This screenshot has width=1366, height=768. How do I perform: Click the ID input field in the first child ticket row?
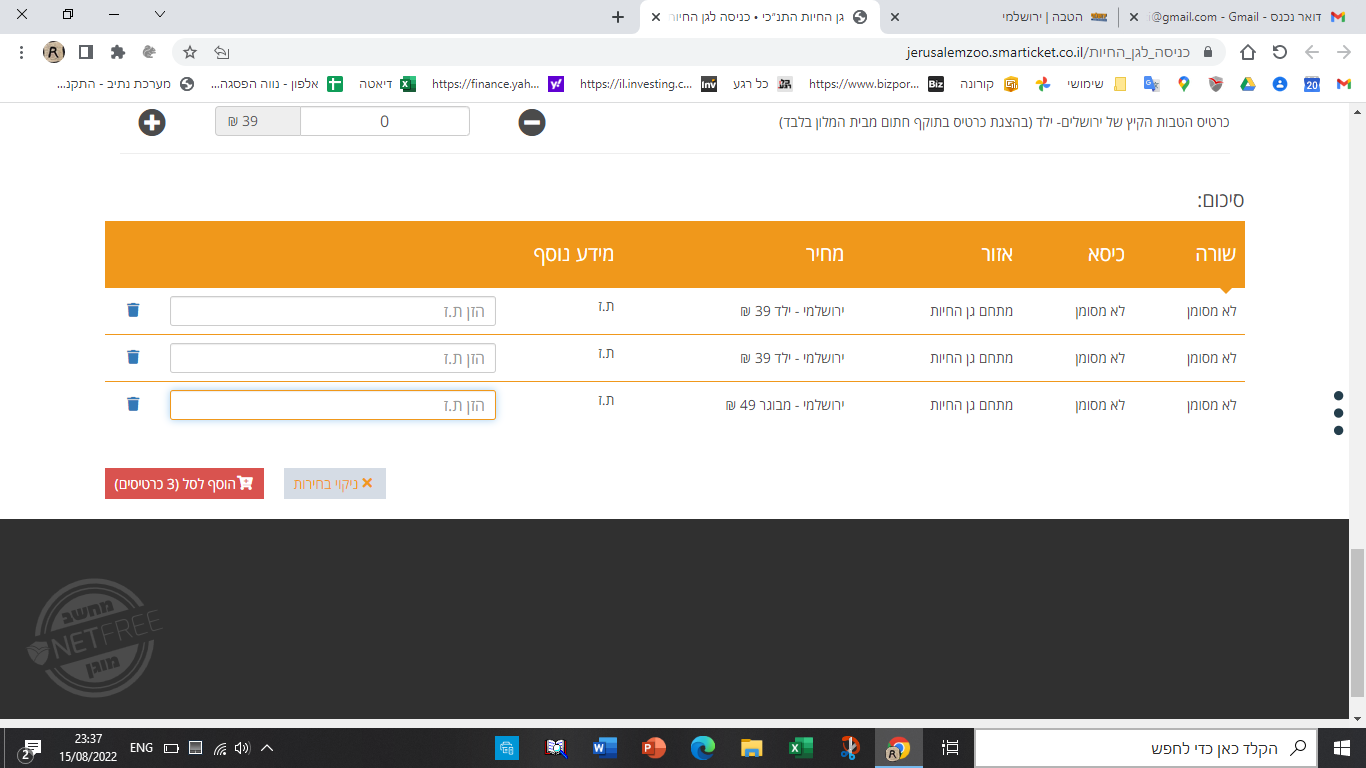[x=333, y=311]
